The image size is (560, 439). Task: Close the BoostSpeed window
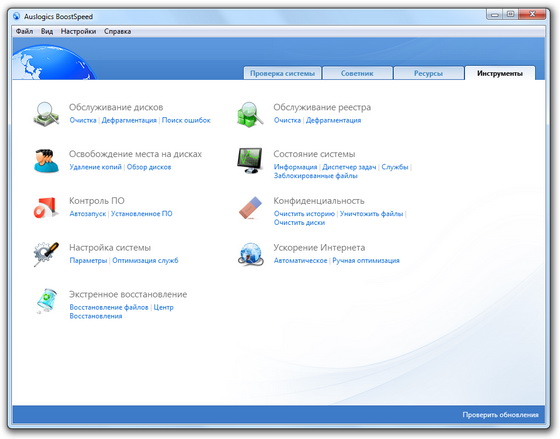532,15
